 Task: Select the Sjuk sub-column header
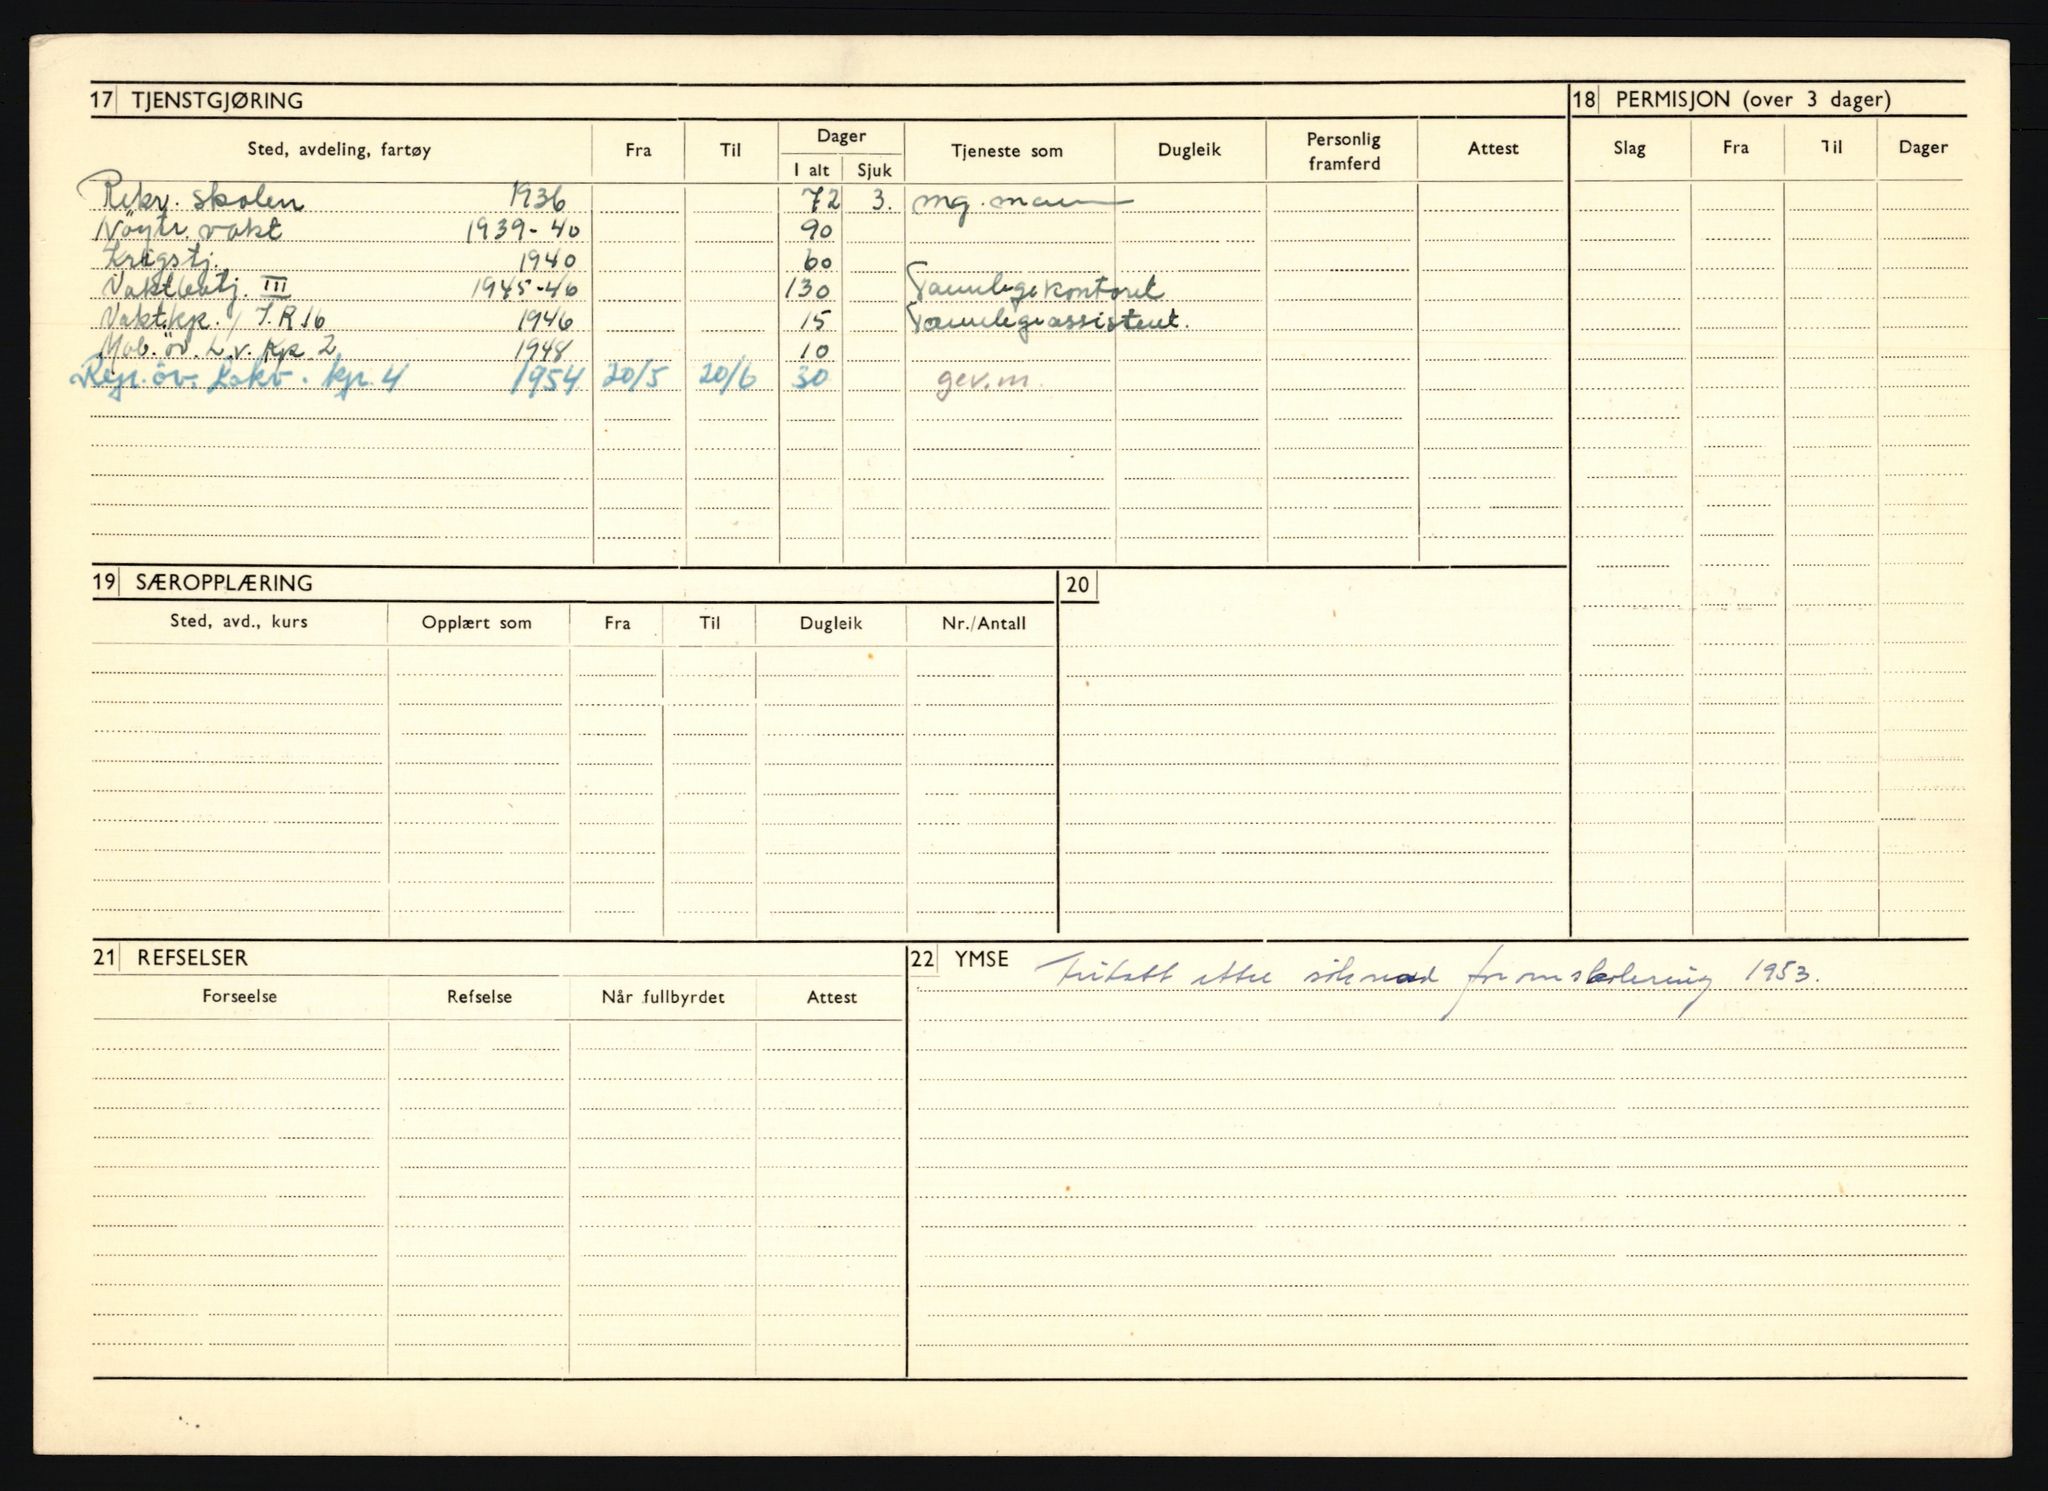[x=874, y=170]
